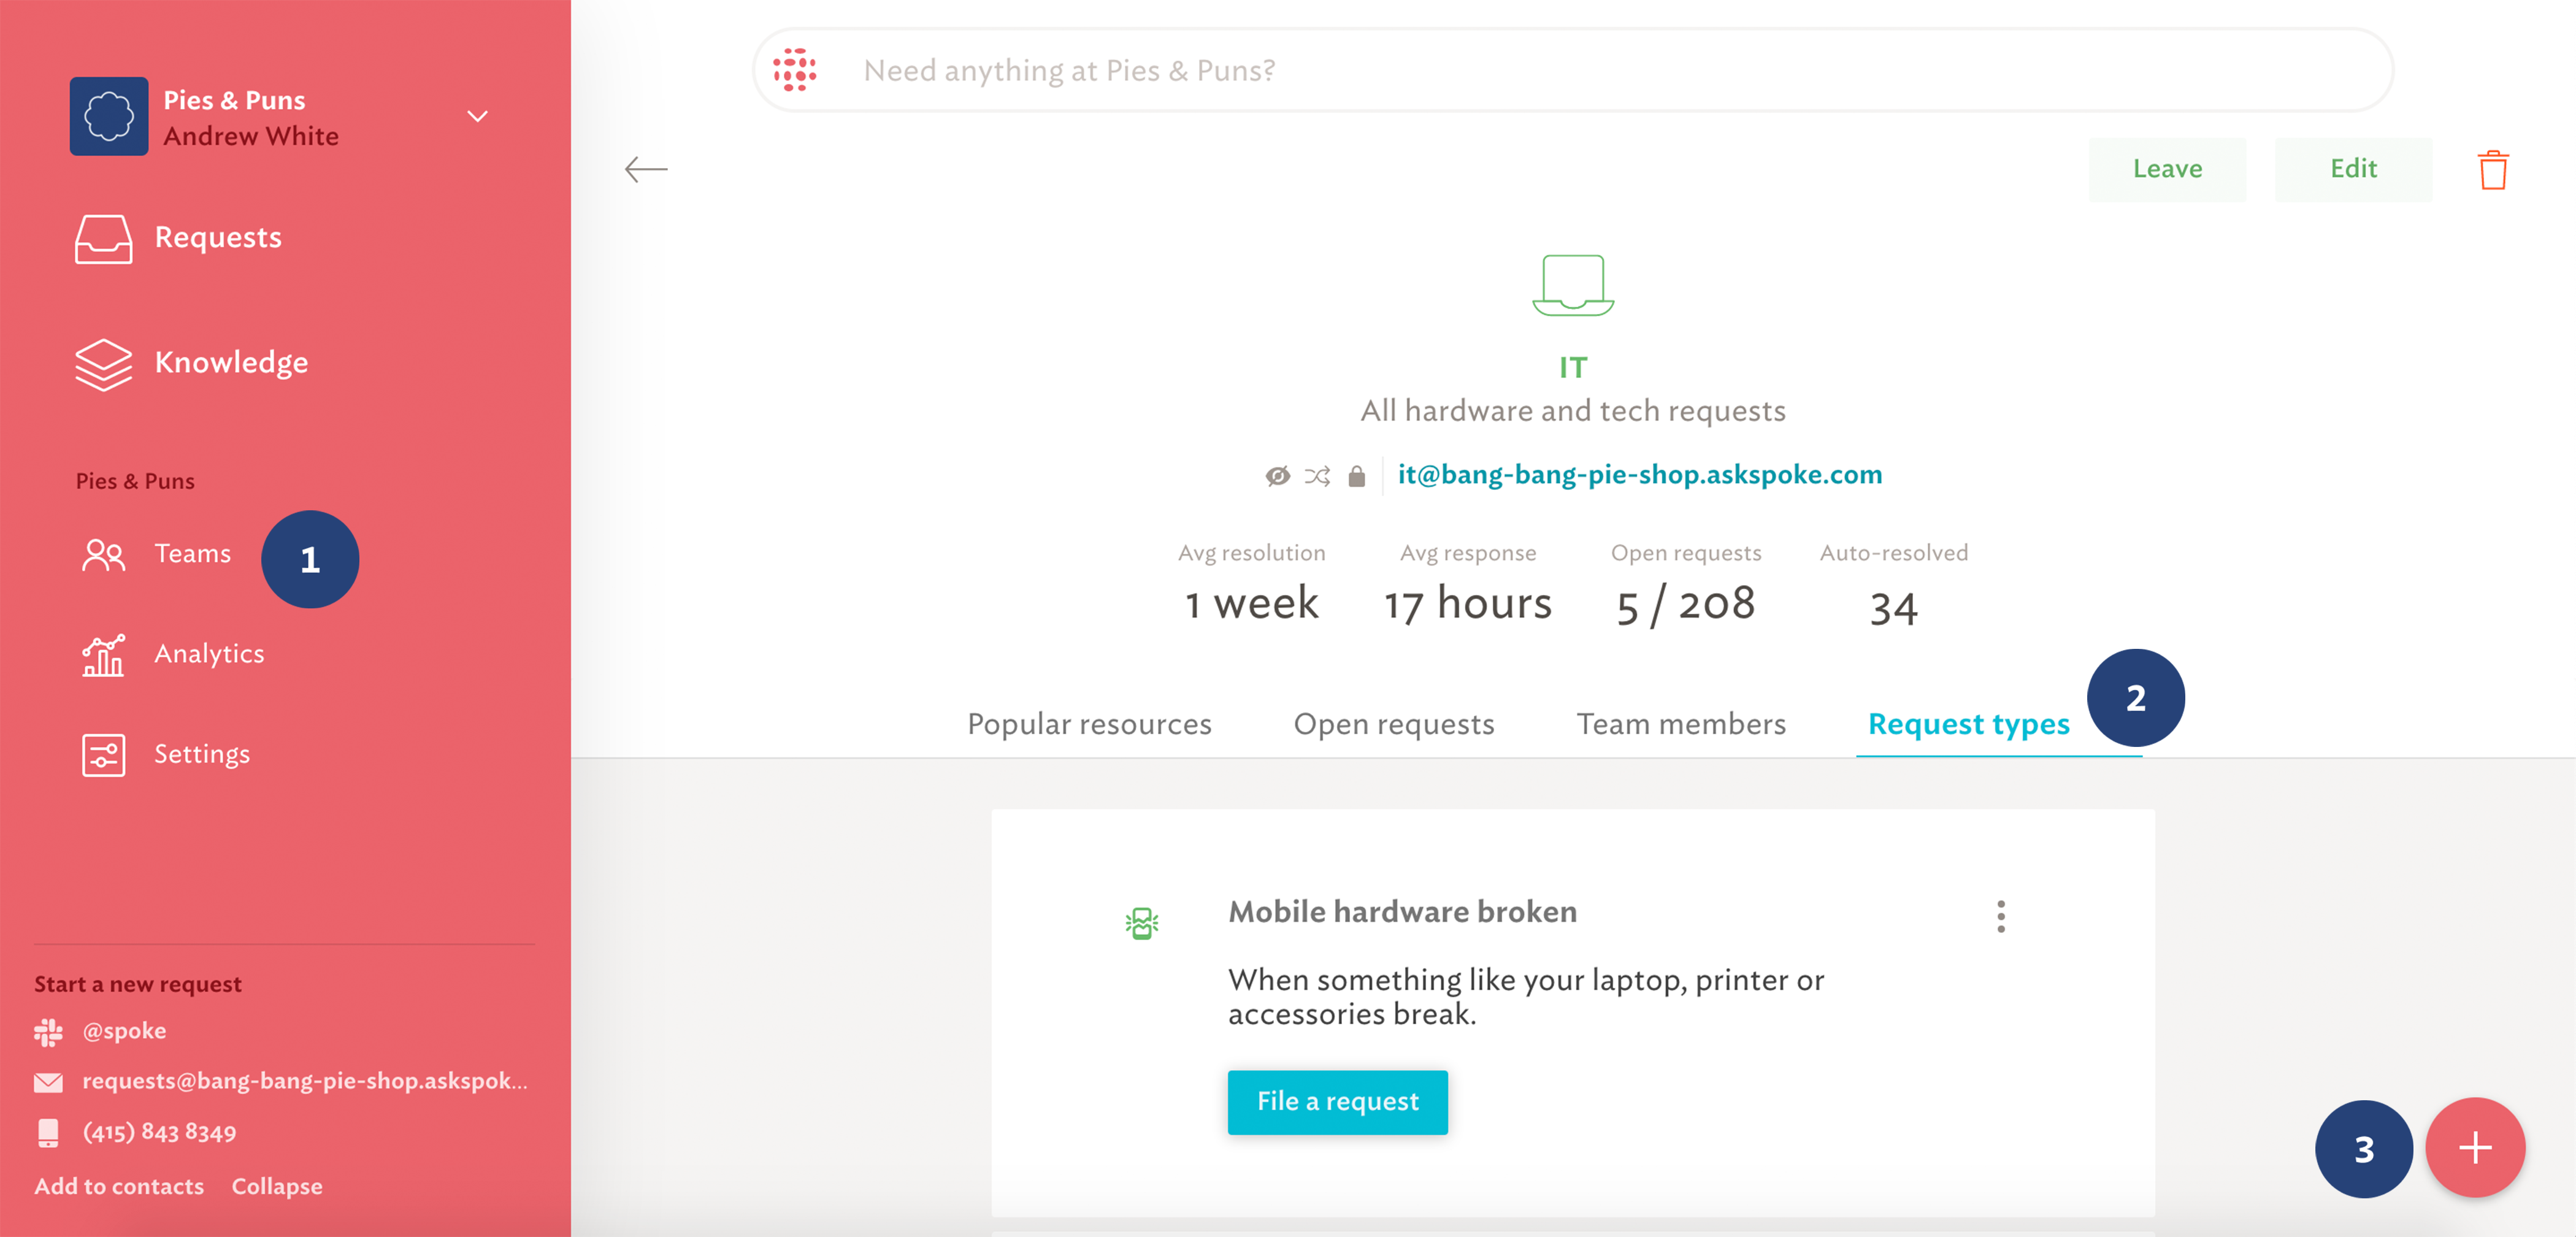Go to Knowledge section label

pos(231,362)
